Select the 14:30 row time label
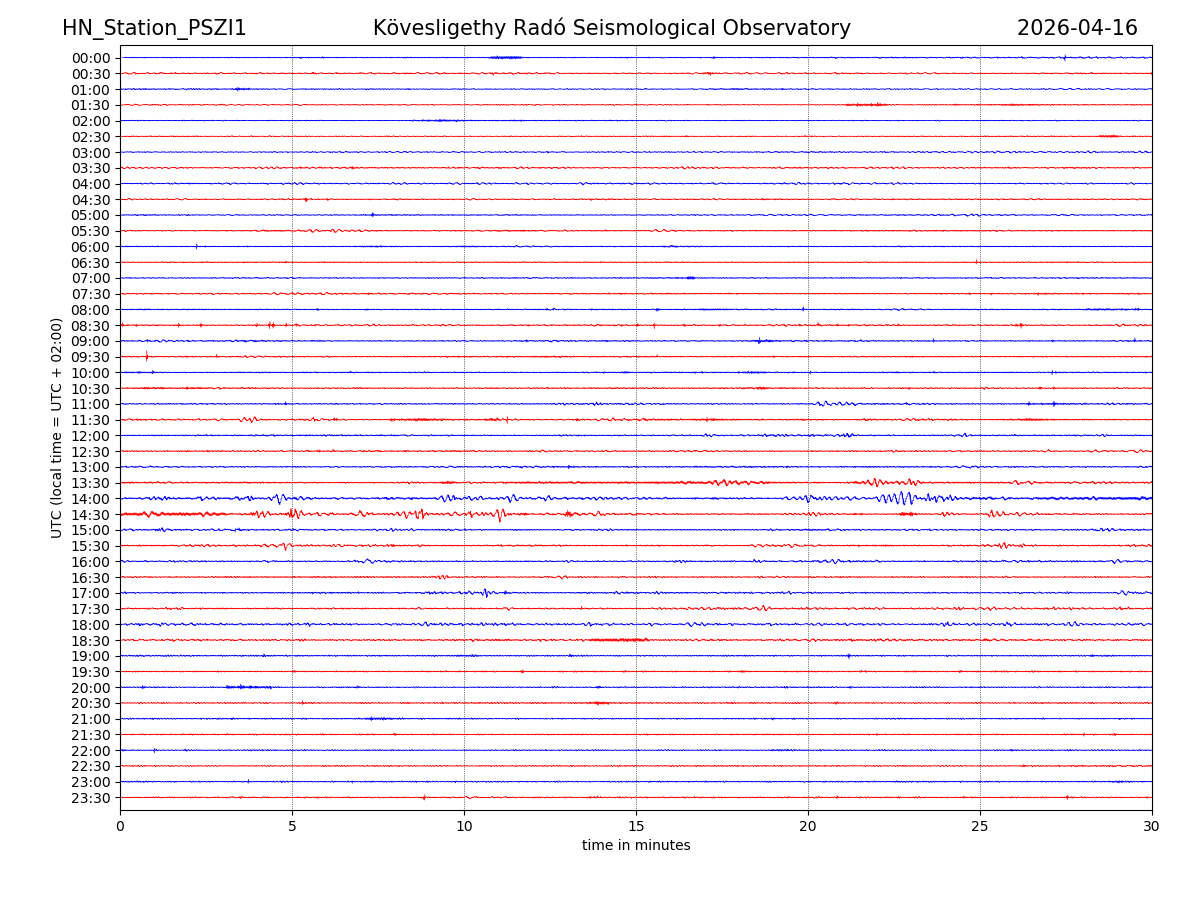Image resolution: width=1200 pixels, height=900 pixels. [x=91, y=515]
